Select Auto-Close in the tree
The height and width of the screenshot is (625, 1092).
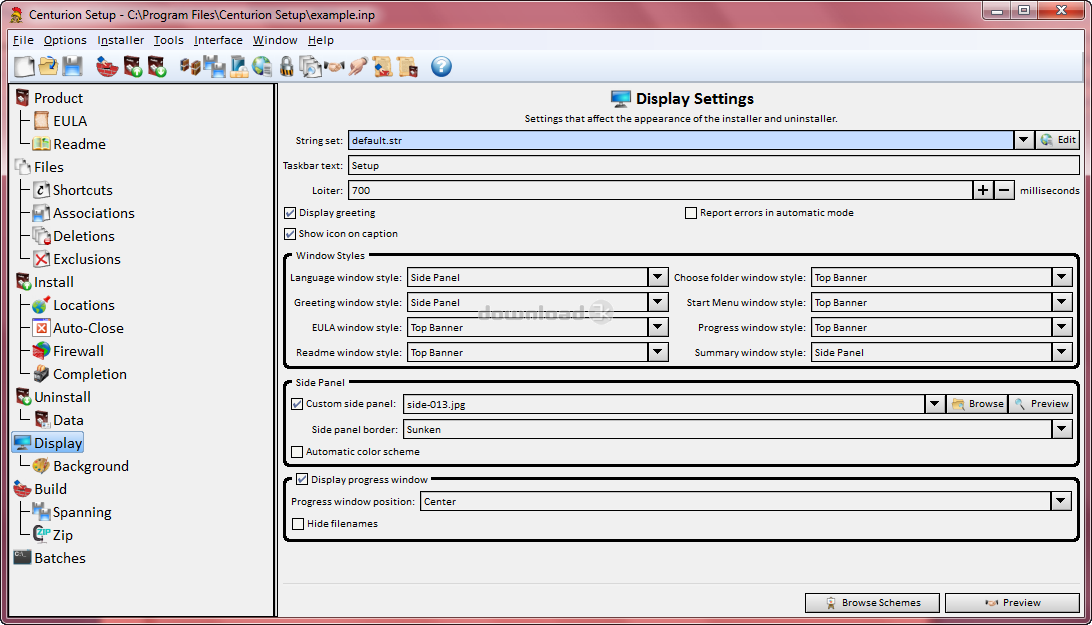pyautogui.click(x=88, y=328)
